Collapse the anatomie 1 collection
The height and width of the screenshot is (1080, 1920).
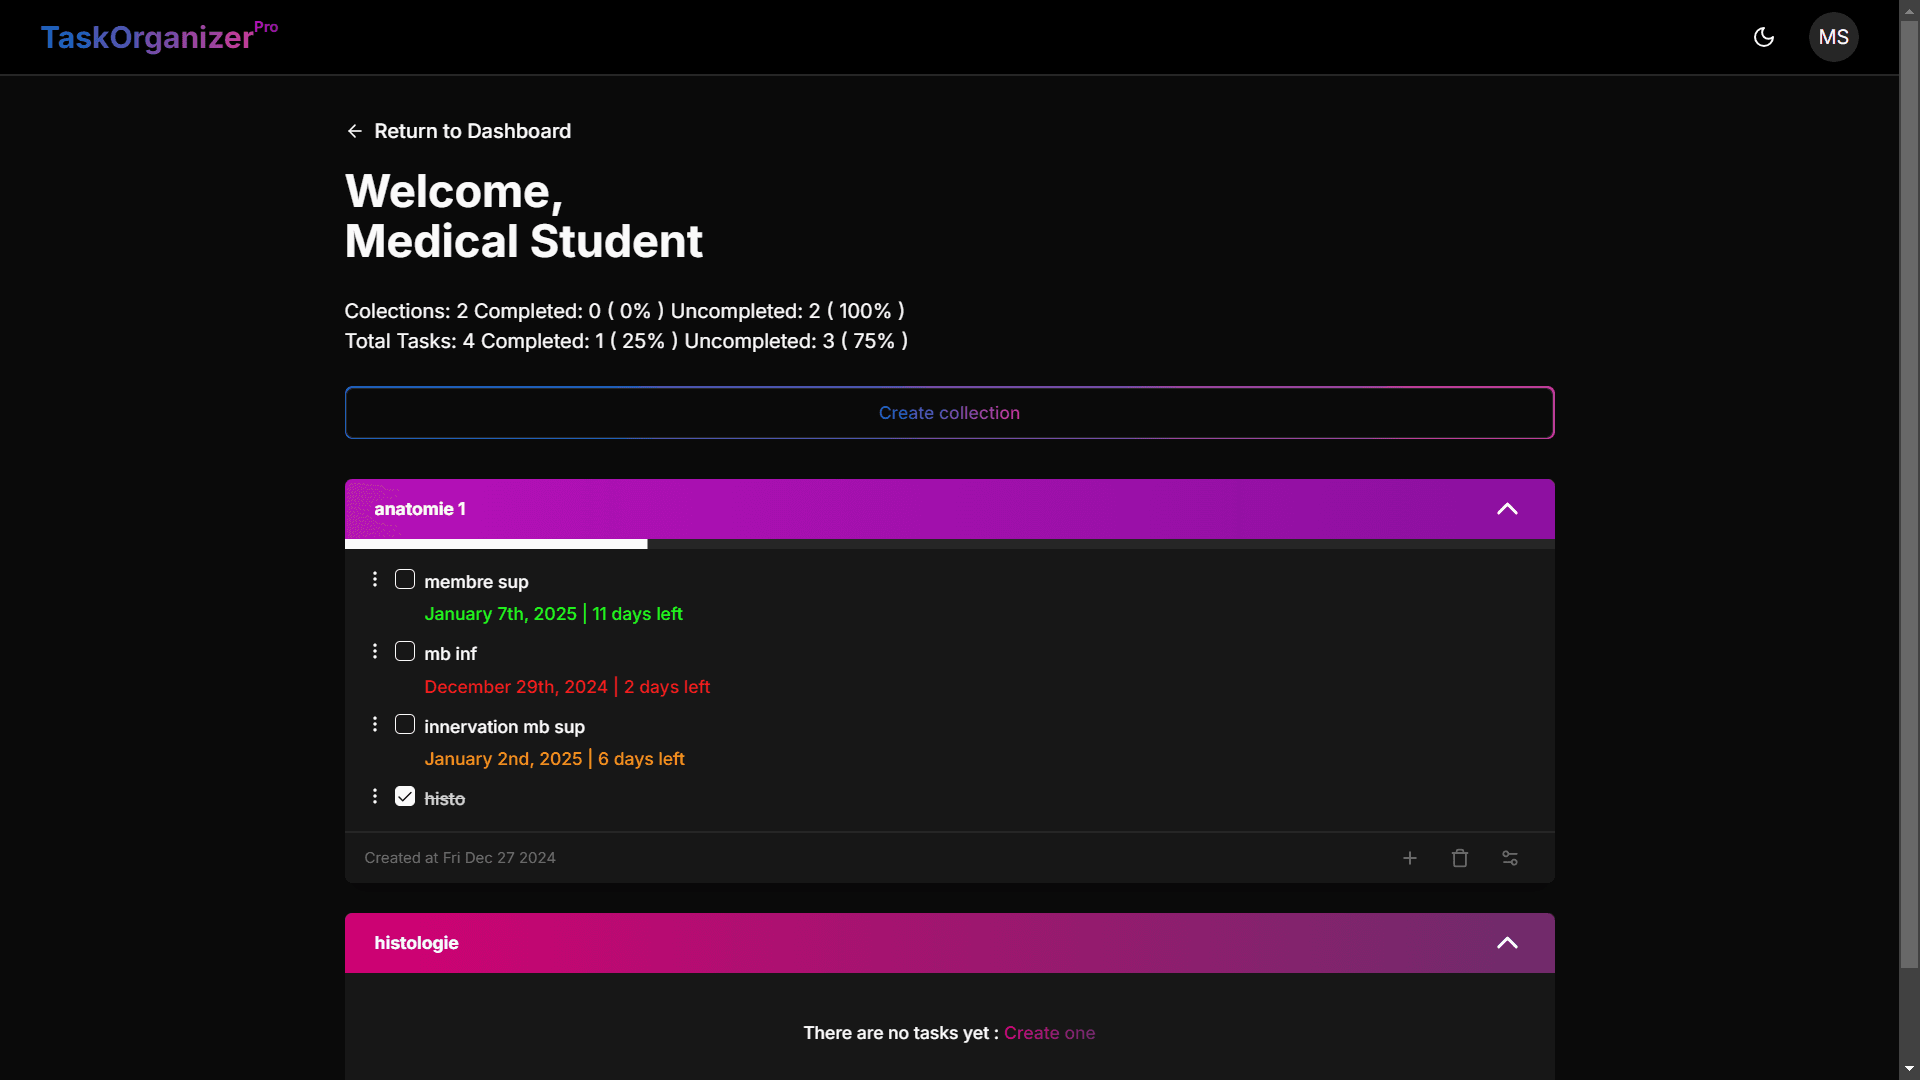[1506, 509]
